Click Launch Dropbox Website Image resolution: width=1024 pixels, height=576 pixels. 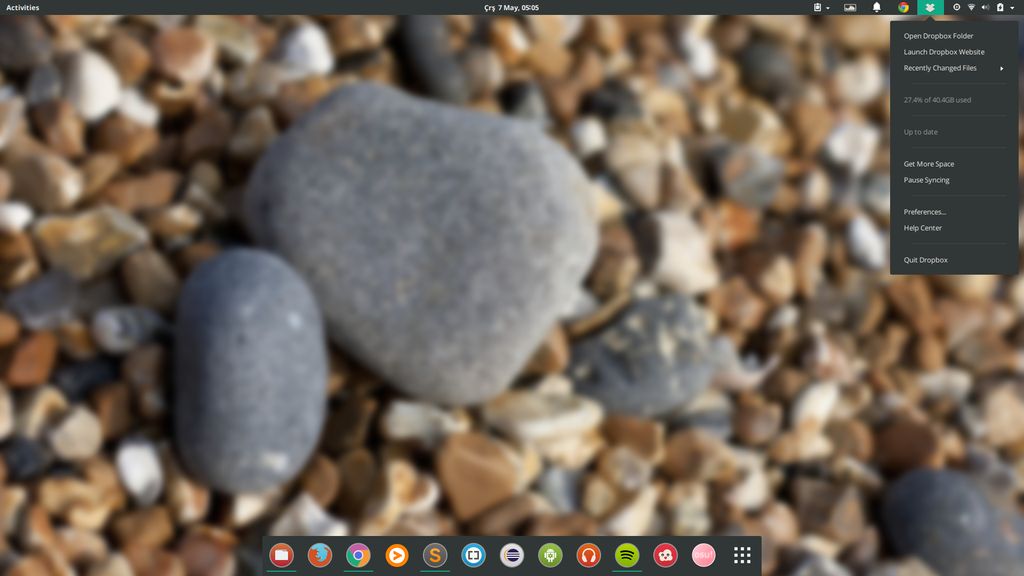[943, 52]
